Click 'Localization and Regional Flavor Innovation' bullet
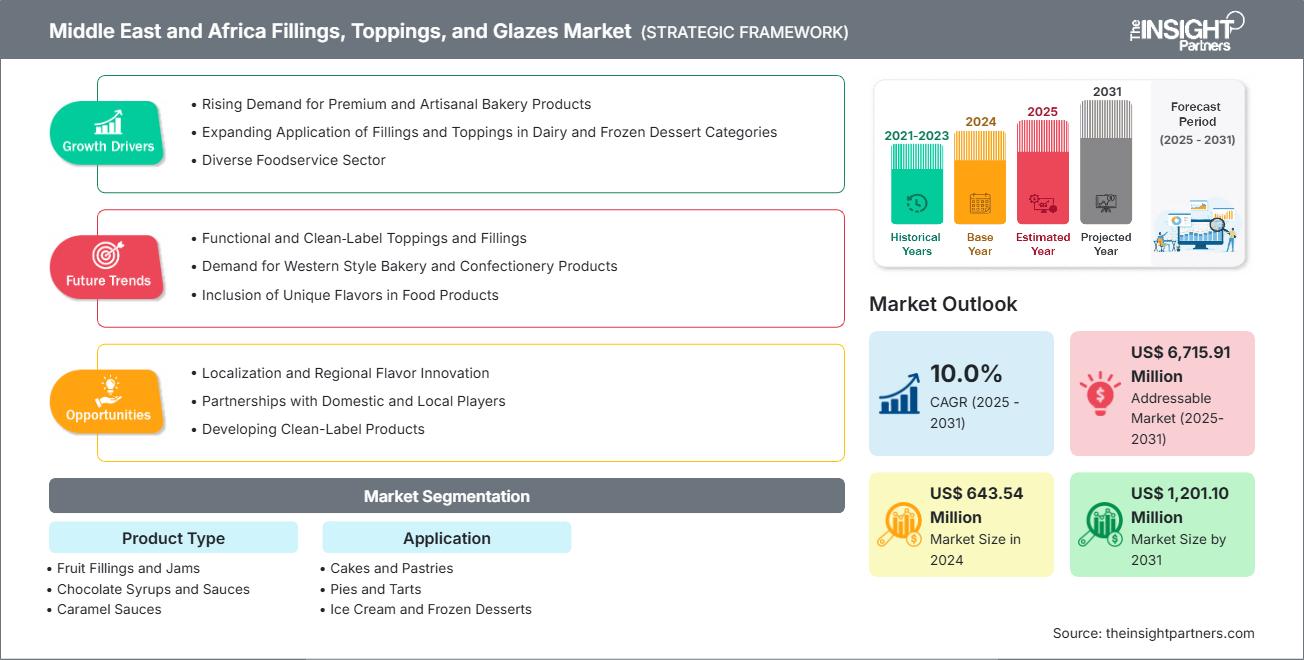This screenshot has width=1304, height=660. (x=345, y=373)
